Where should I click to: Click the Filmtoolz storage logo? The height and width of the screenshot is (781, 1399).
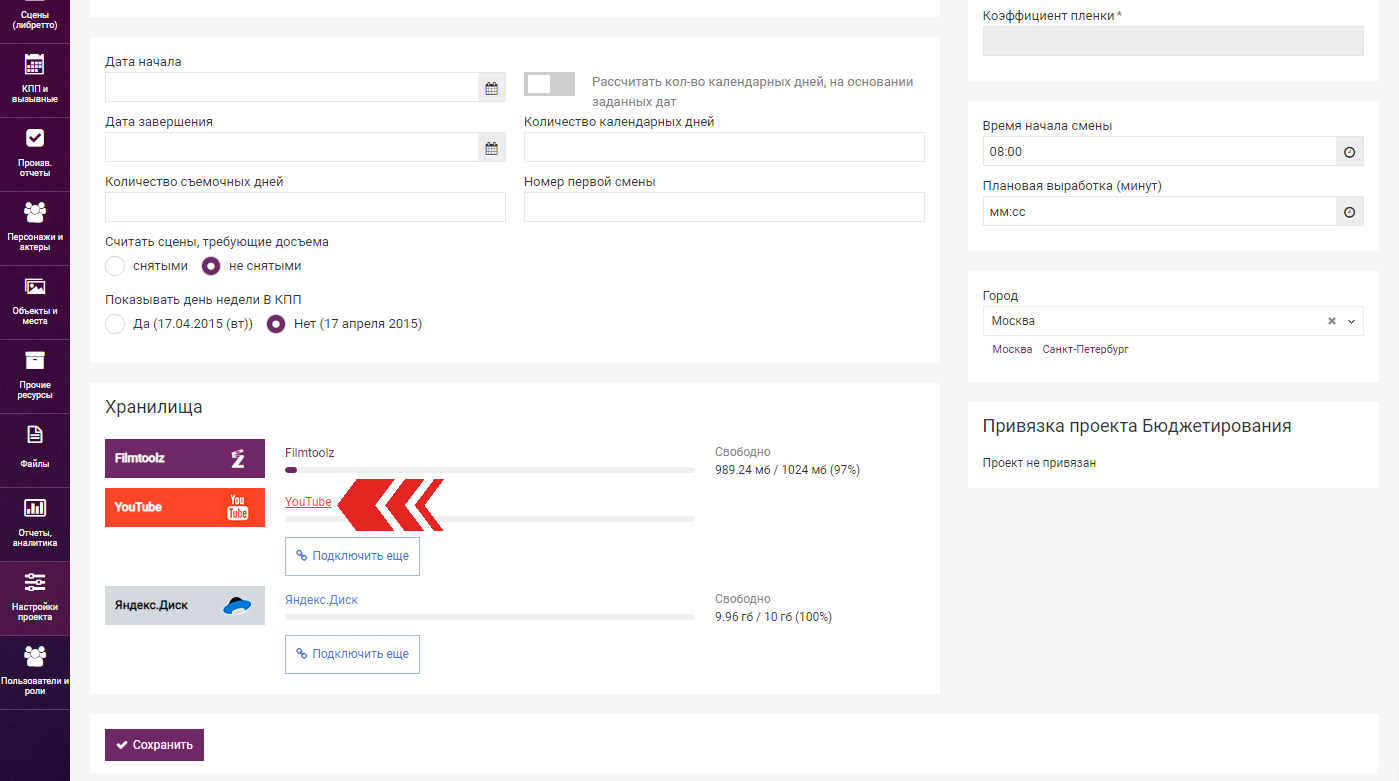click(185, 458)
